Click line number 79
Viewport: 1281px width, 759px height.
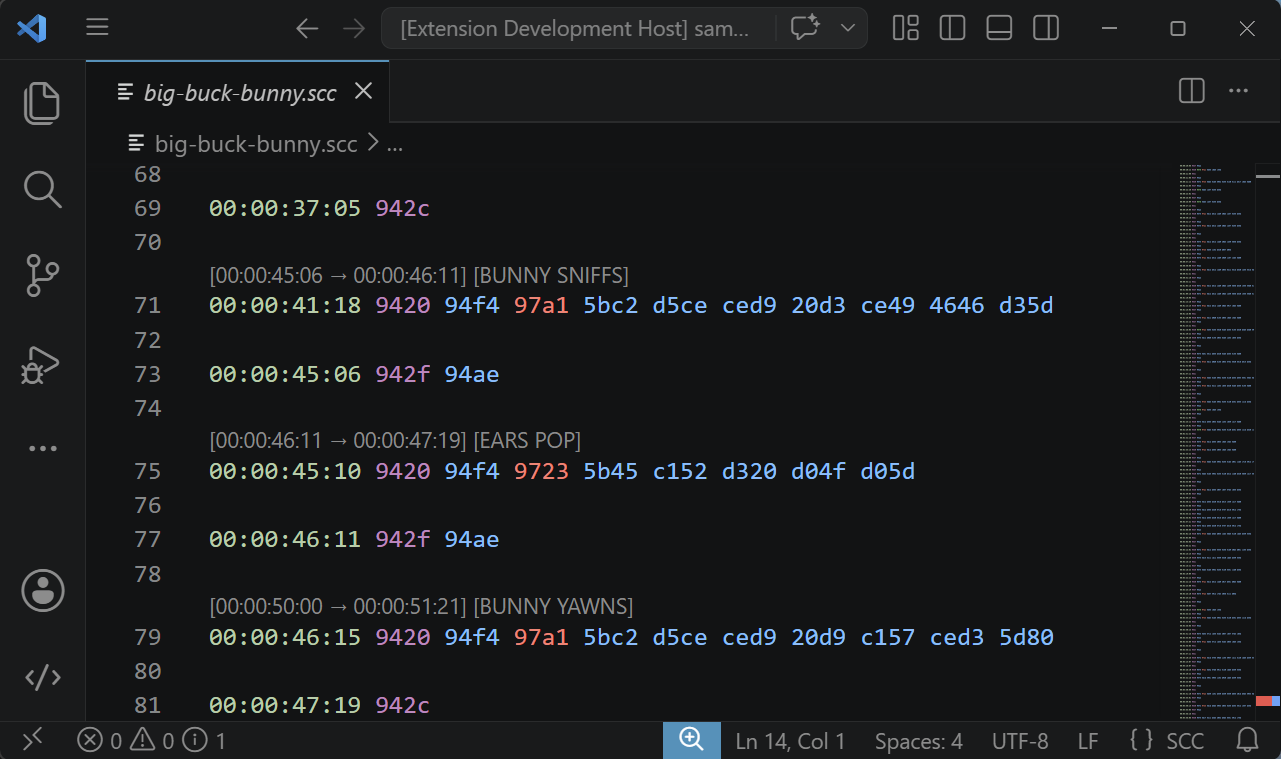[x=147, y=637]
